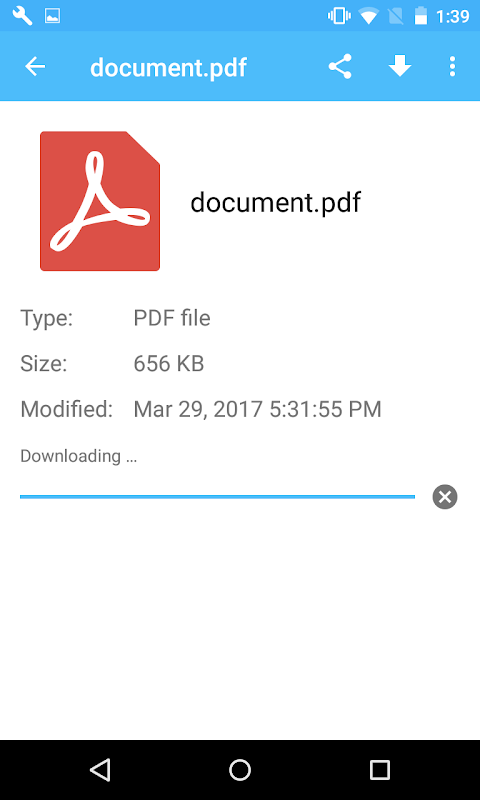The height and width of the screenshot is (800, 480).
Task: Tap the battery status icon
Action: 421,16
